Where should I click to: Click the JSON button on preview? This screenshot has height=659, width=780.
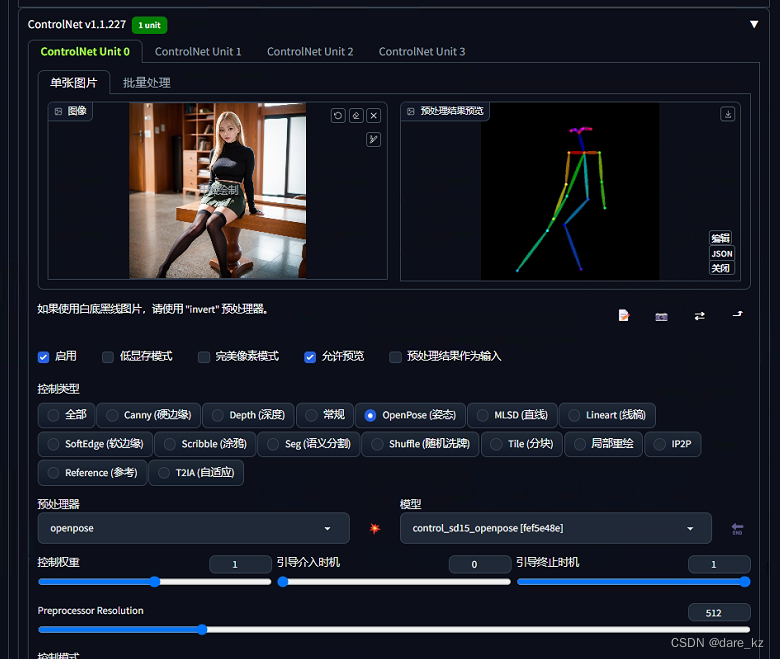(722, 254)
